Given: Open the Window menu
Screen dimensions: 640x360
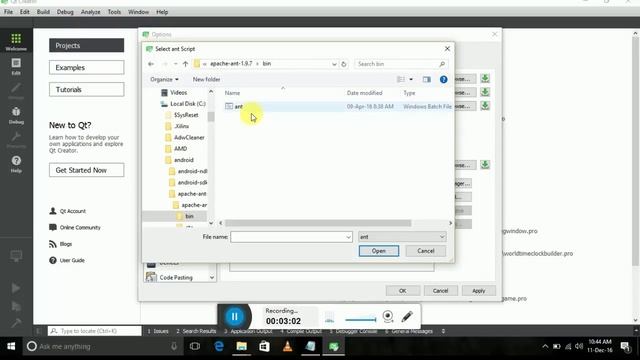Looking at the screenshot, I should [138, 12].
